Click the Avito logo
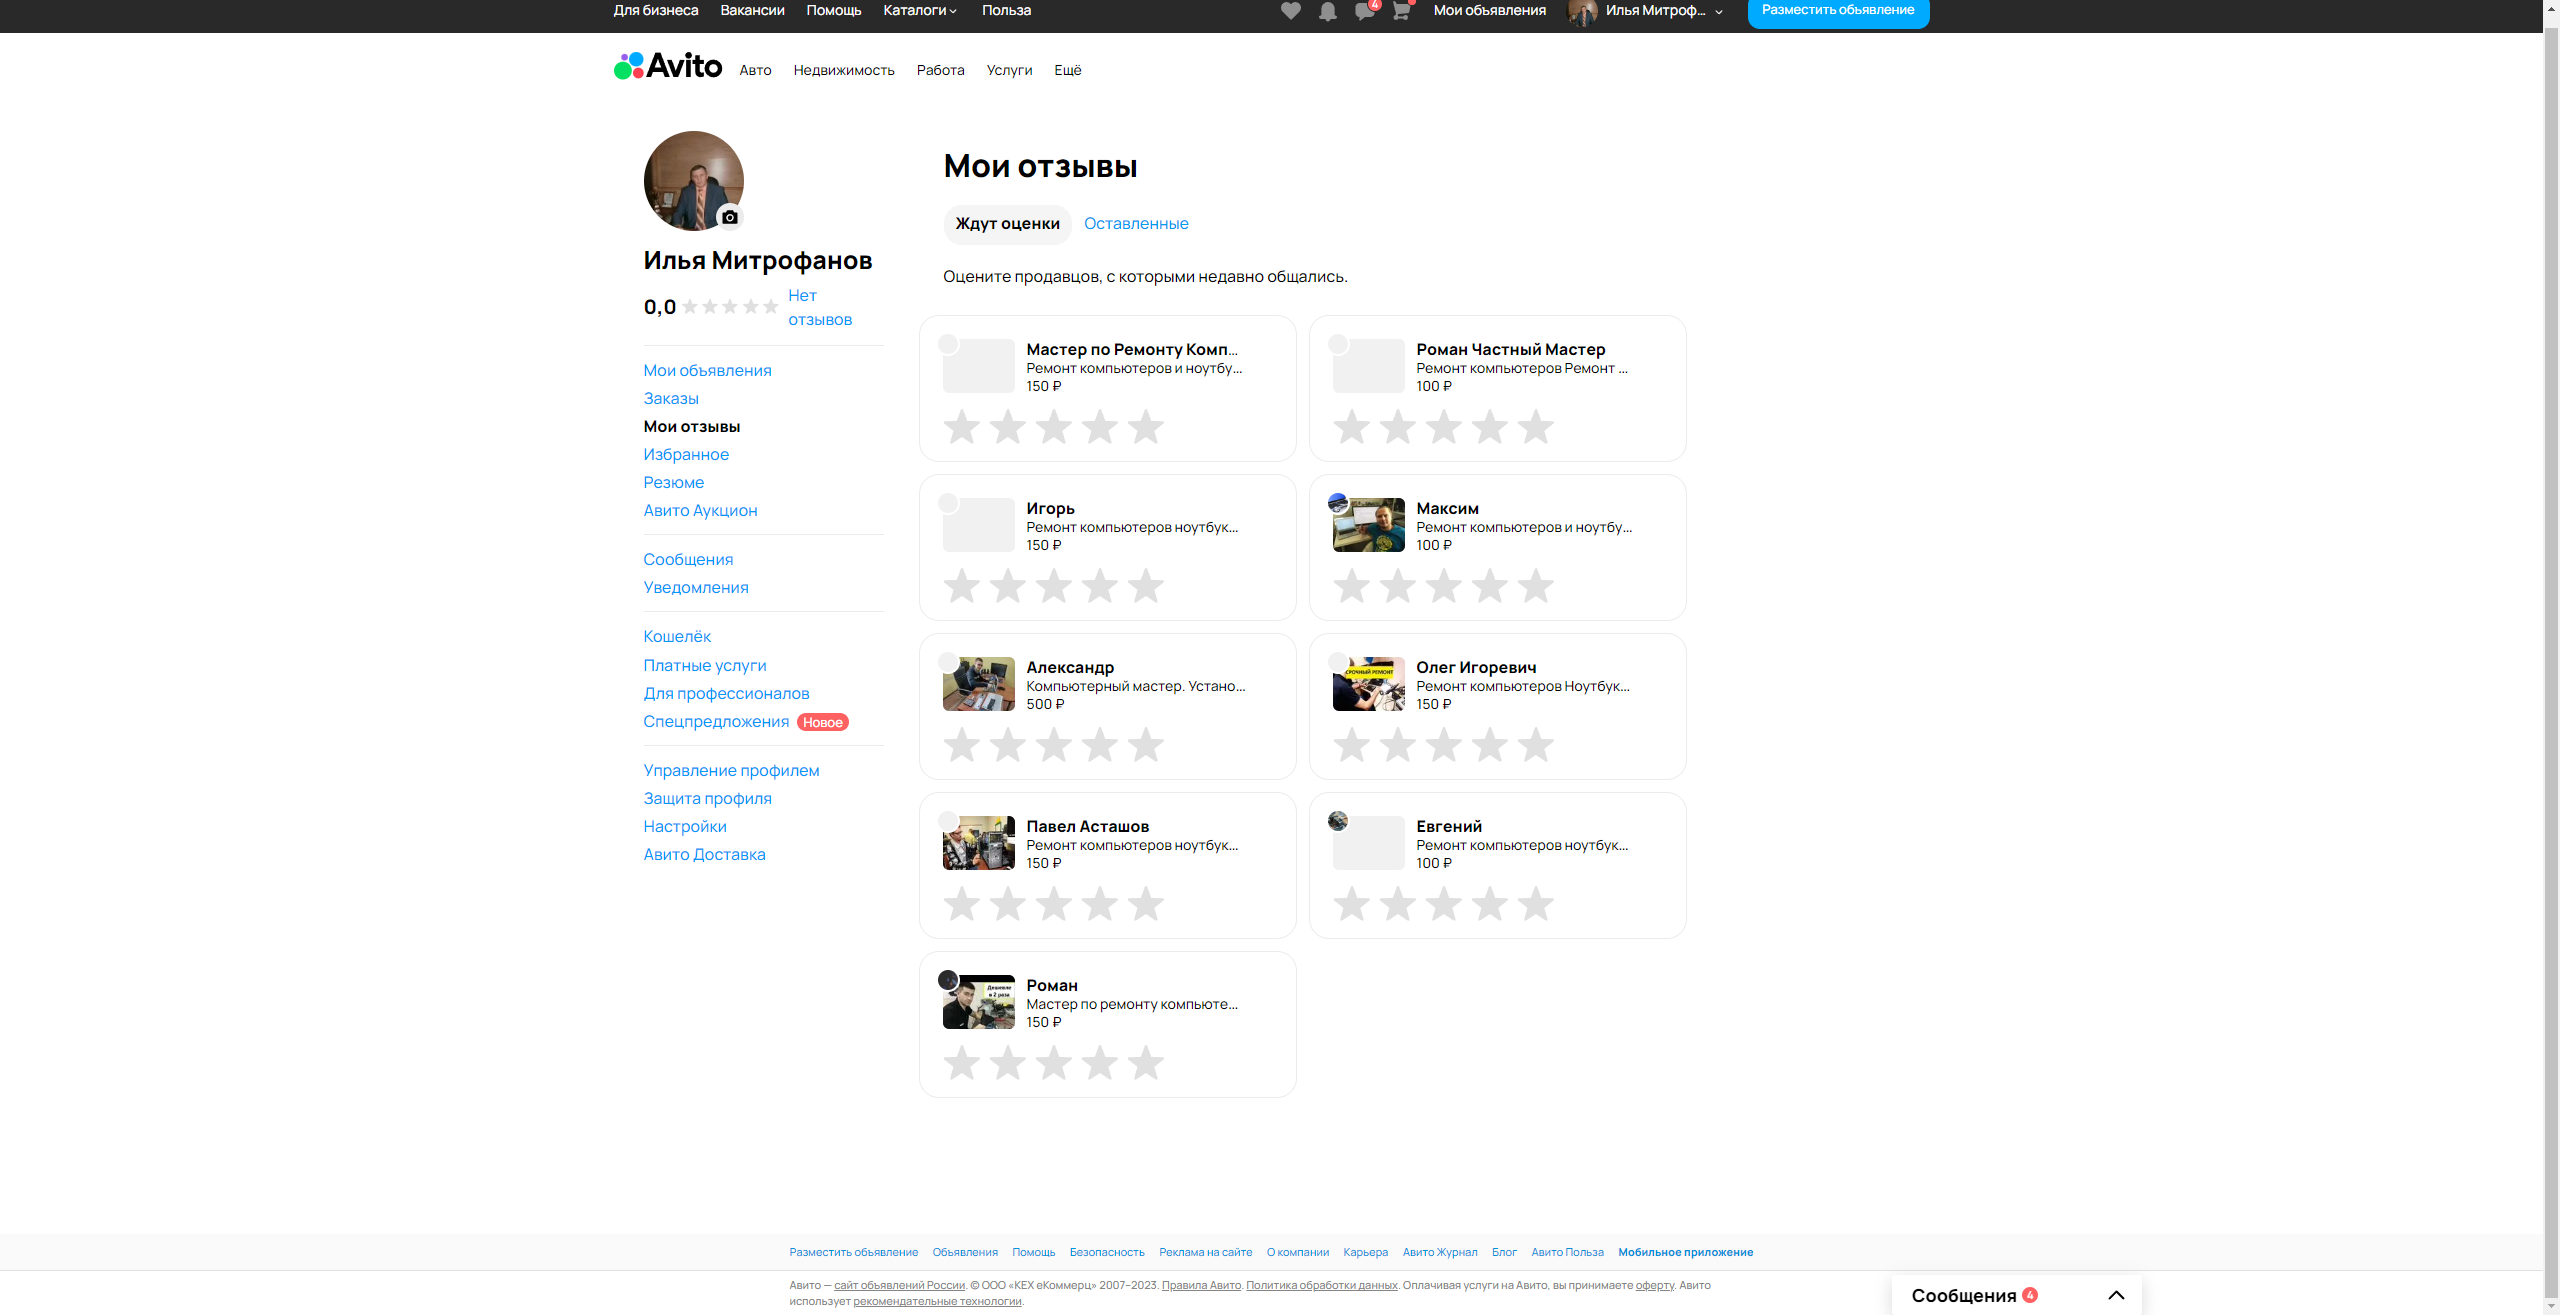 (668, 66)
